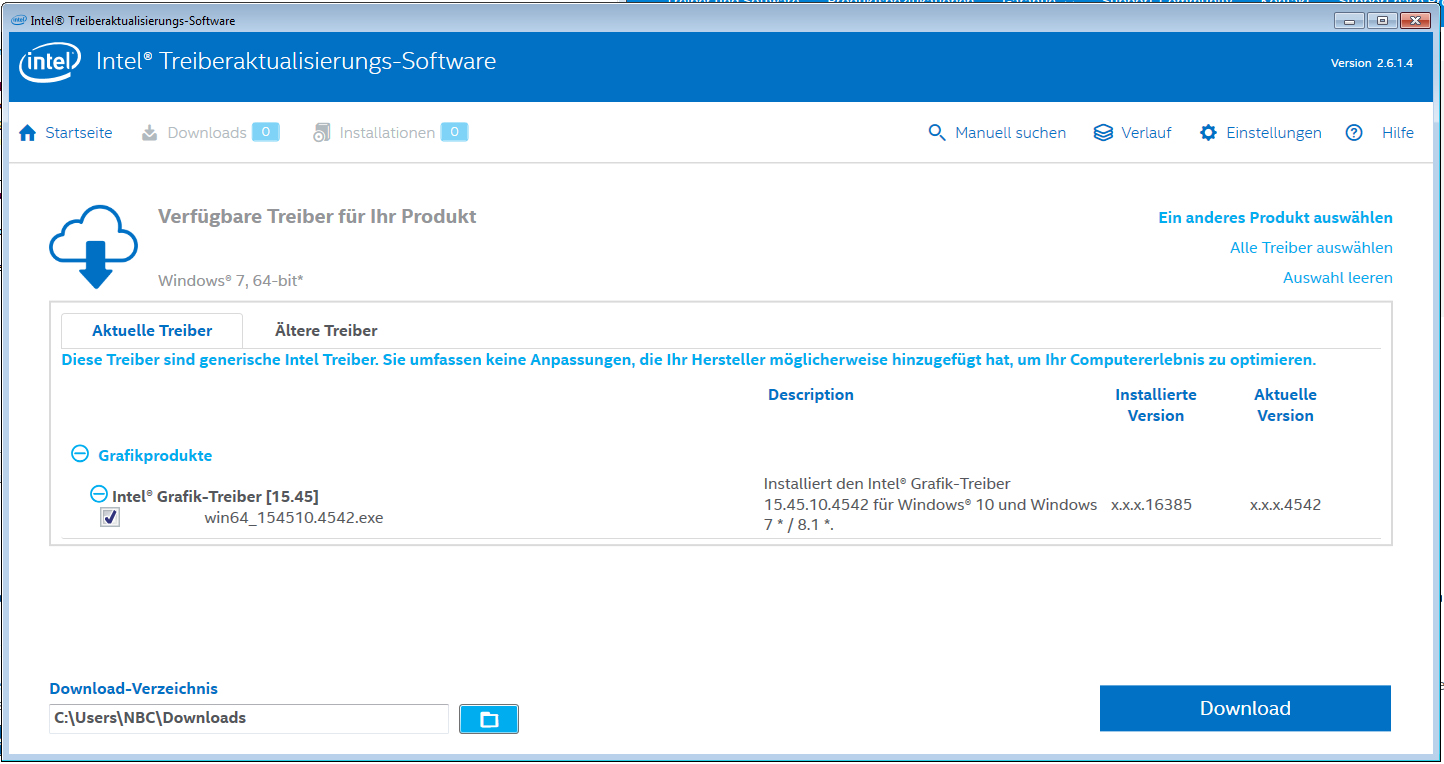Click the Einstellungen gear icon
Viewport: 1444px width, 764px height.
1209,133
